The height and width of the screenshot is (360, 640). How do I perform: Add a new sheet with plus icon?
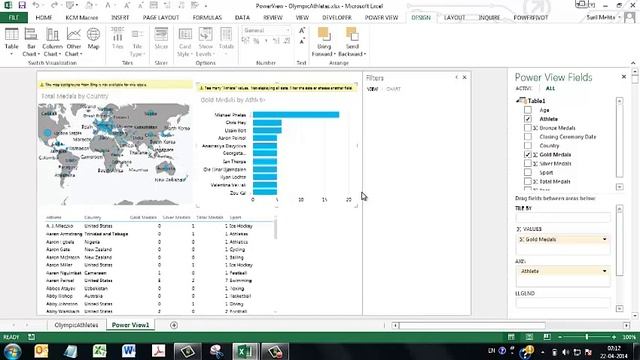pyautogui.click(x=174, y=325)
